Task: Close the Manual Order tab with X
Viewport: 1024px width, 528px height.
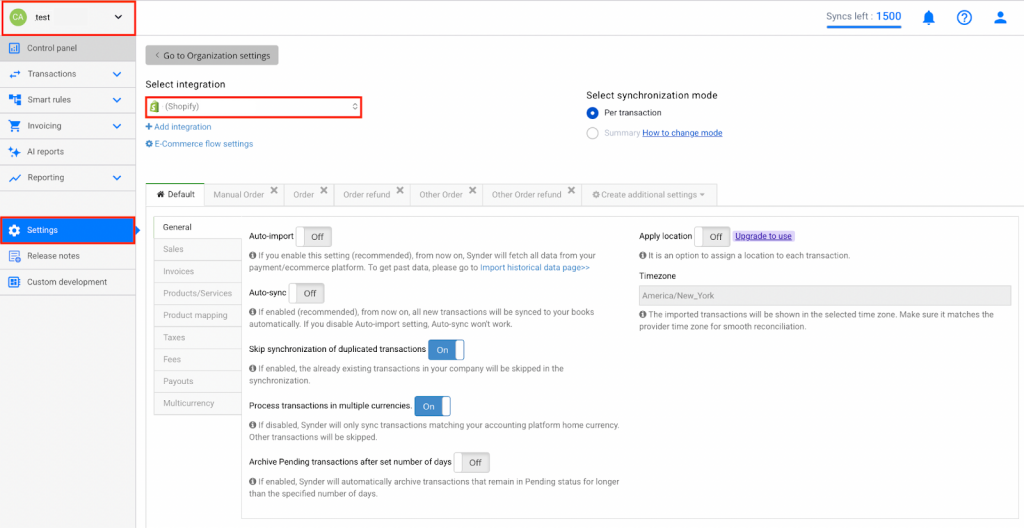Action: pyautogui.click(x=274, y=190)
